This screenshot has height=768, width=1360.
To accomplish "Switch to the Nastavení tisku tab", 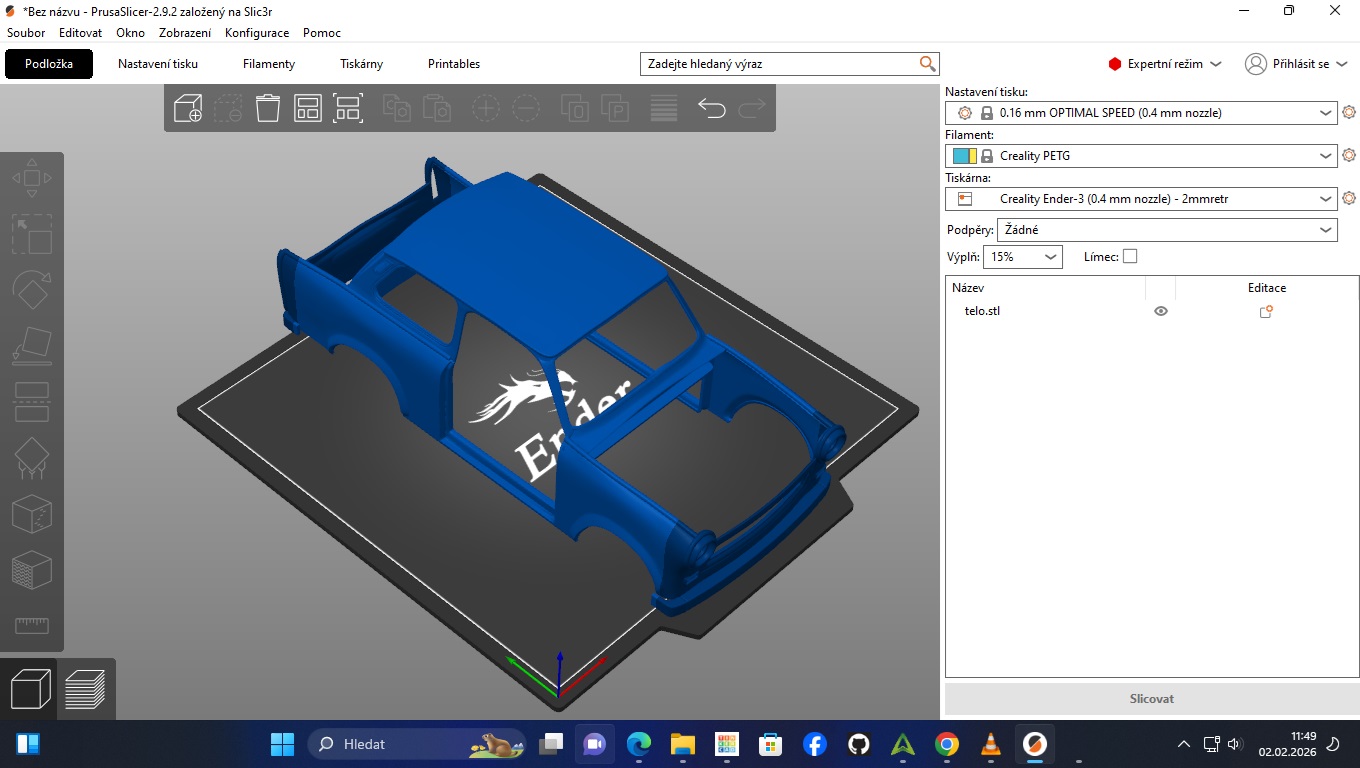I will (x=158, y=64).
